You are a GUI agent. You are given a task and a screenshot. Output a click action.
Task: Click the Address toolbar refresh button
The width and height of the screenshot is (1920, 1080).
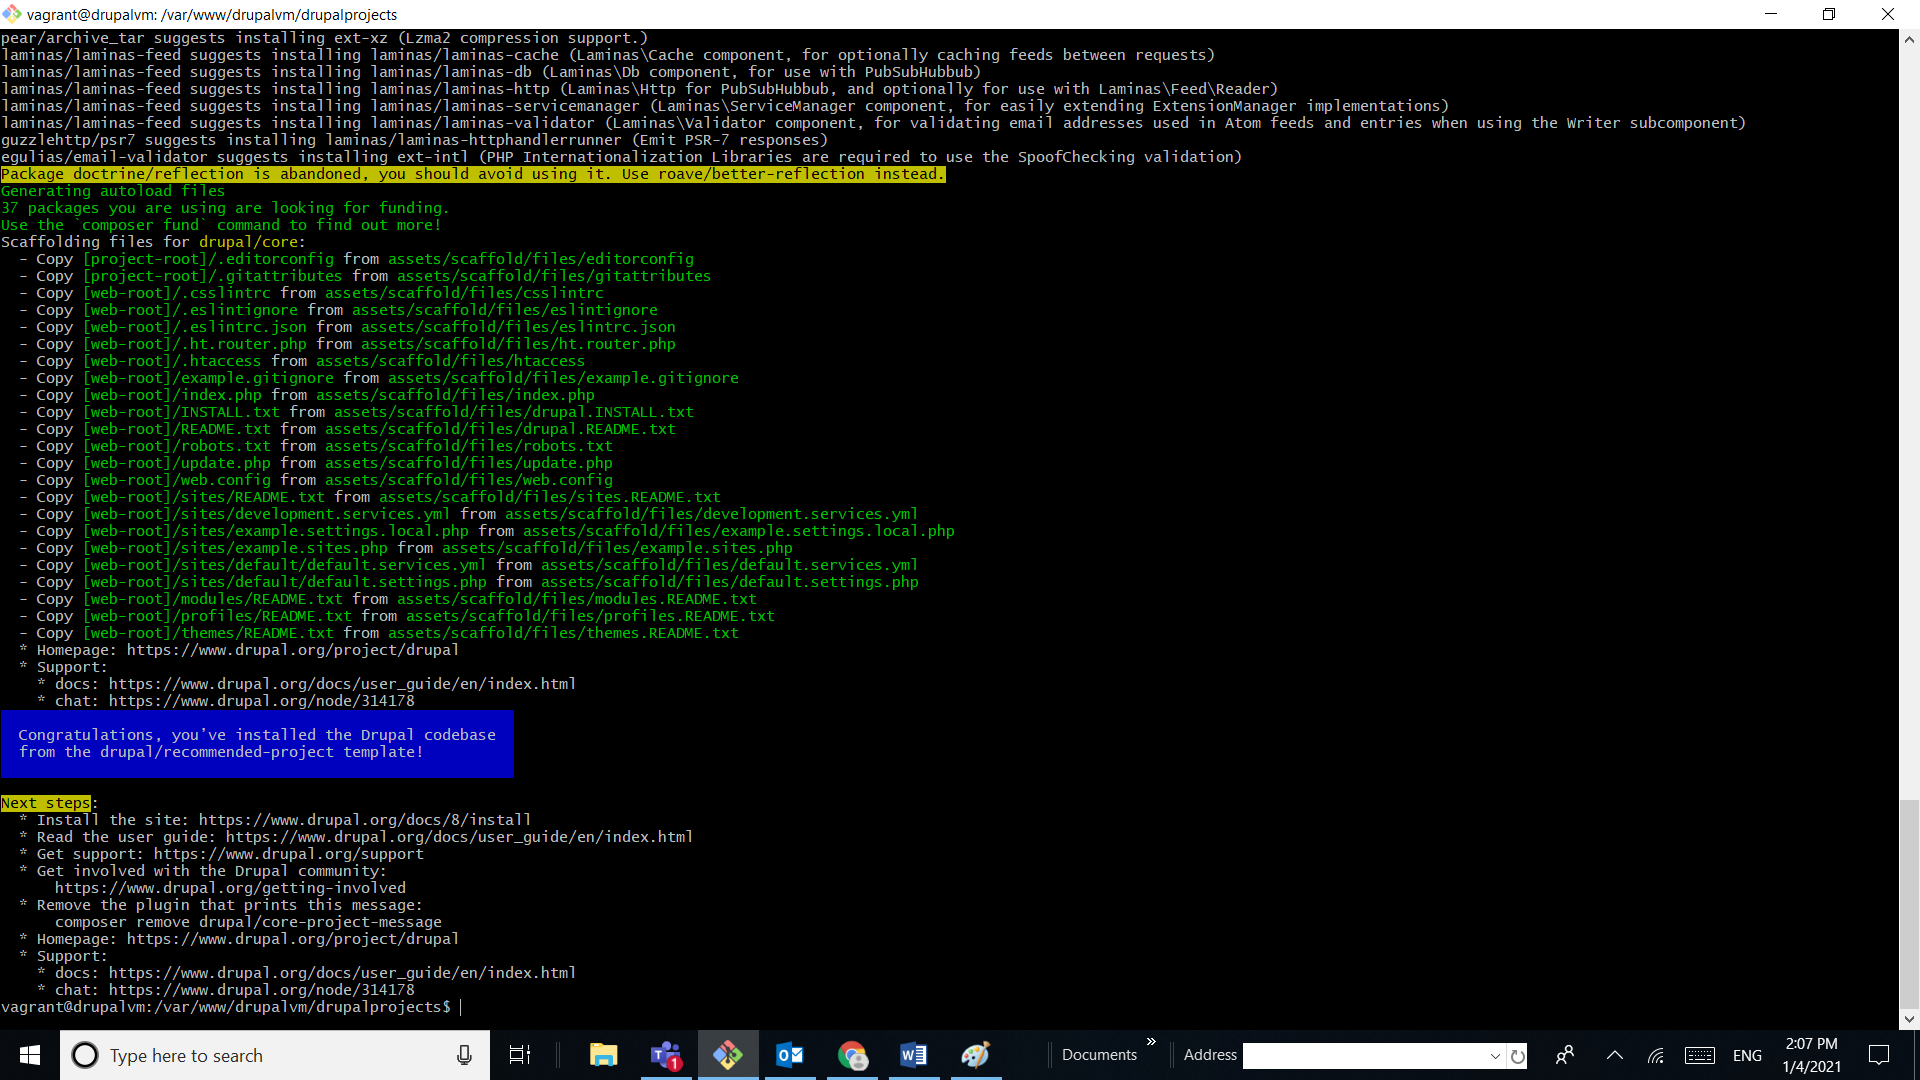click(x=1518, y=1056)
